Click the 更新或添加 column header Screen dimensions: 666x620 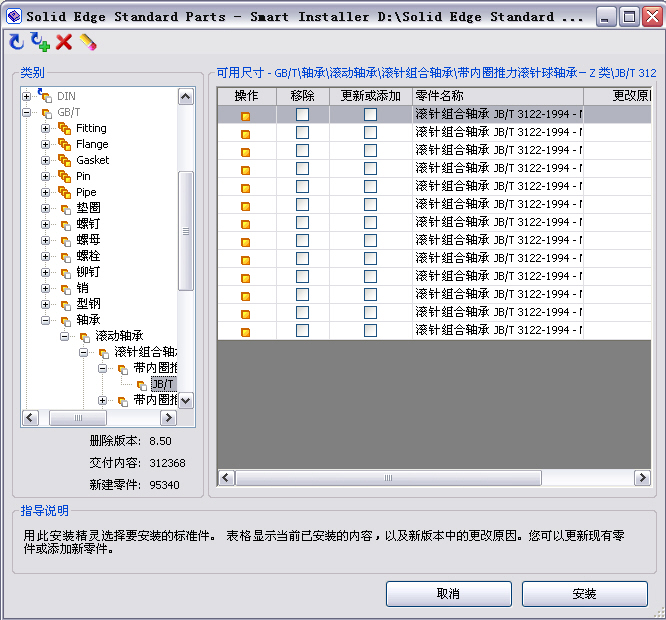click(x=371, y=96)
